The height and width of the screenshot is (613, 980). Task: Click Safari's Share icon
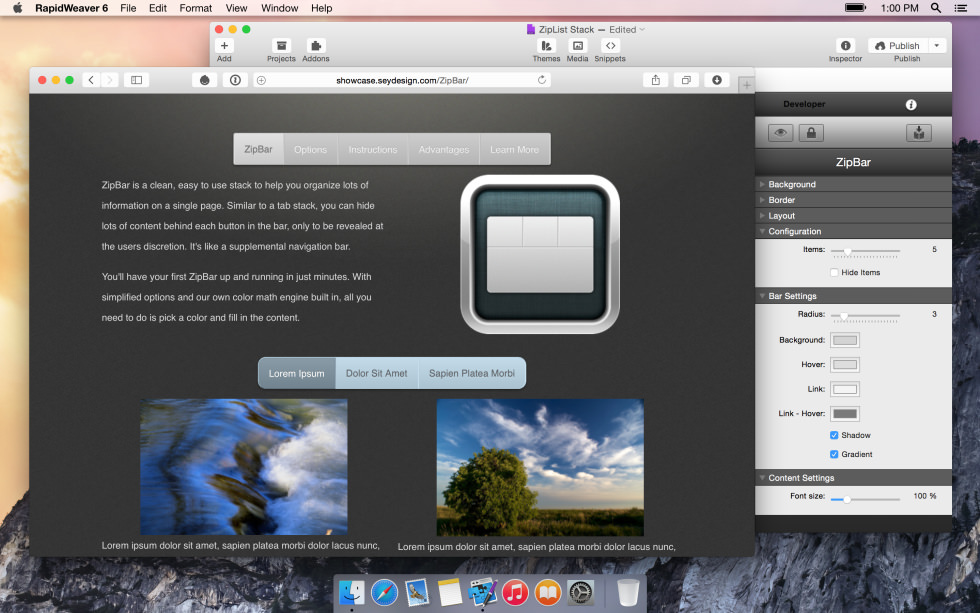click(x=656, y=80)
